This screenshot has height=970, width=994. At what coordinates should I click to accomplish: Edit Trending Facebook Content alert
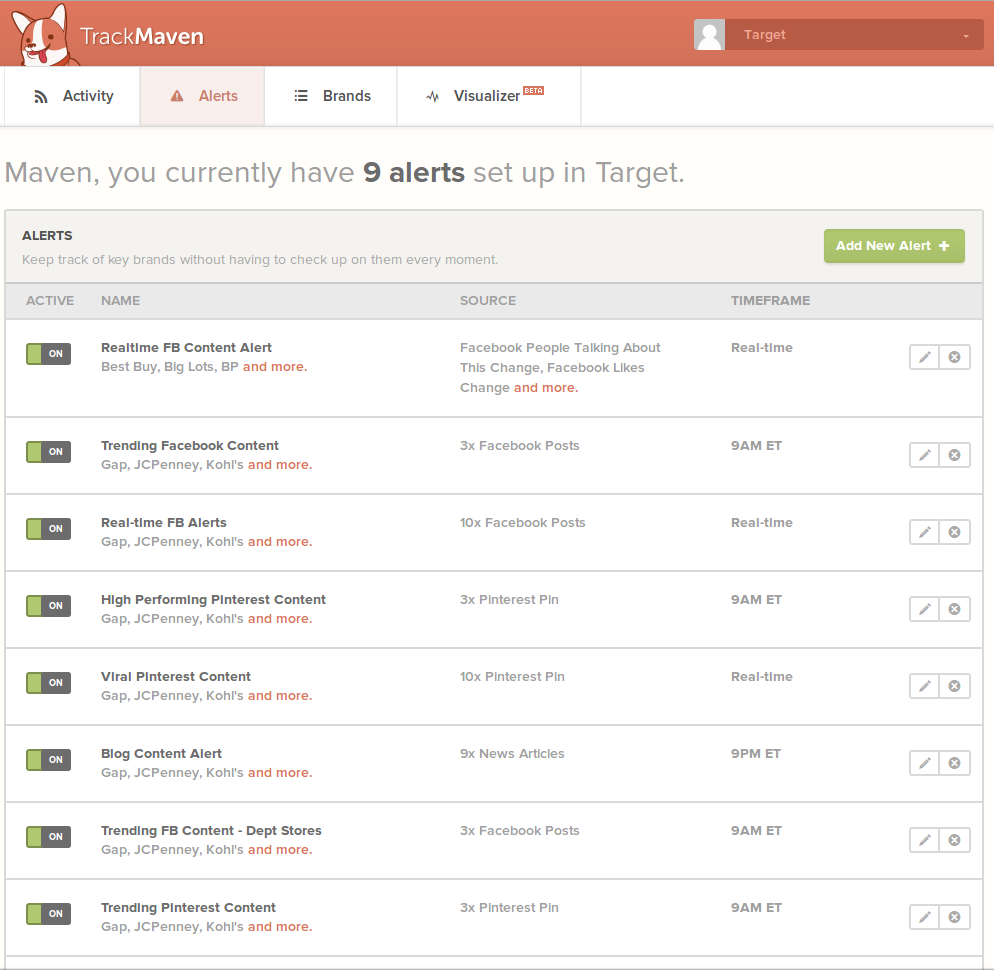click(924, 455)
